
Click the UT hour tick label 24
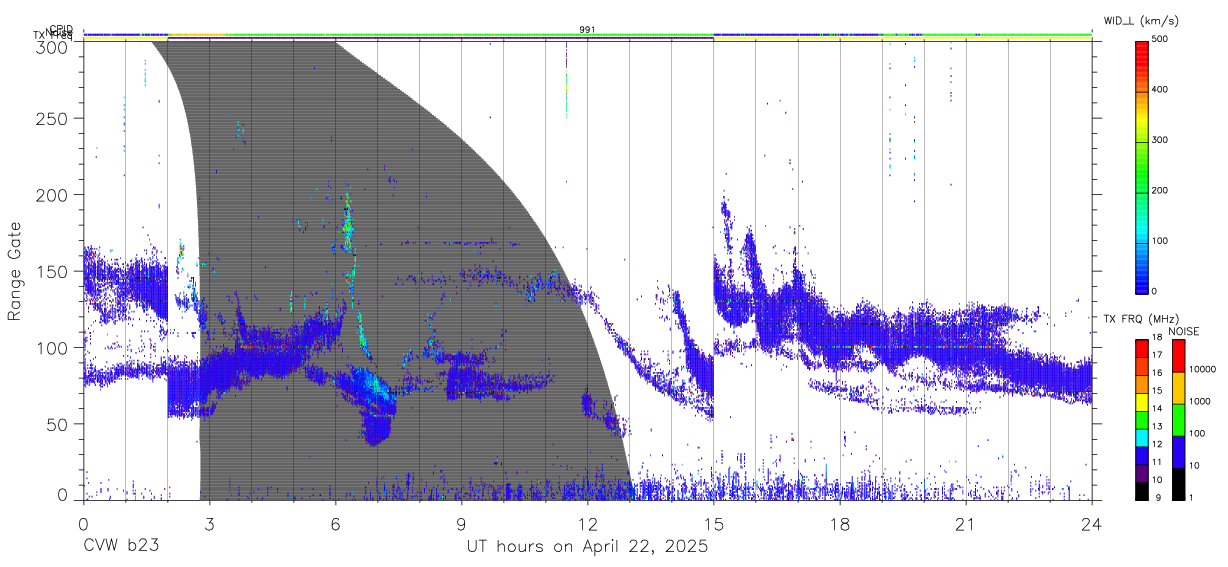pos(1091,523)
